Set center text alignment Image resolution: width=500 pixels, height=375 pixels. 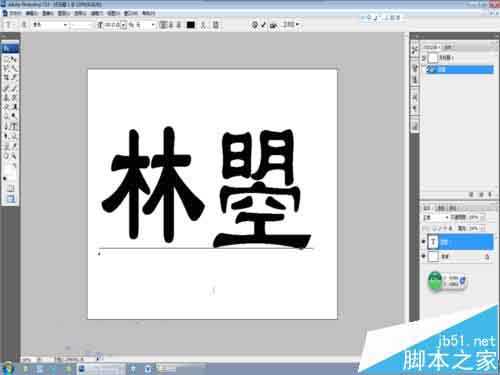tap(171, 25)
